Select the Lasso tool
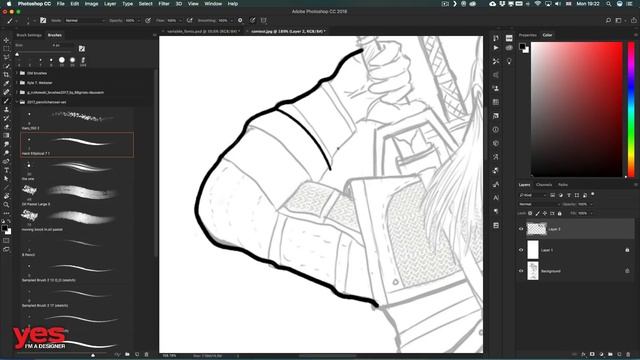The image size is (640, 360). [6, 58]
